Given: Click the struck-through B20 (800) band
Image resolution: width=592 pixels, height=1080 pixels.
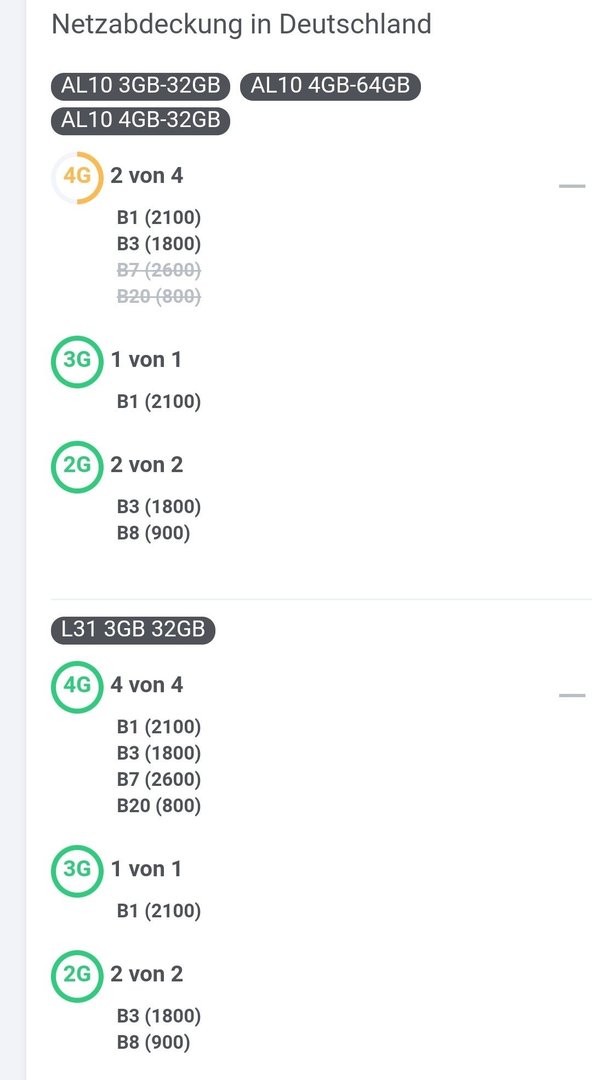Looking at the screenshot, I should [159, 296].
